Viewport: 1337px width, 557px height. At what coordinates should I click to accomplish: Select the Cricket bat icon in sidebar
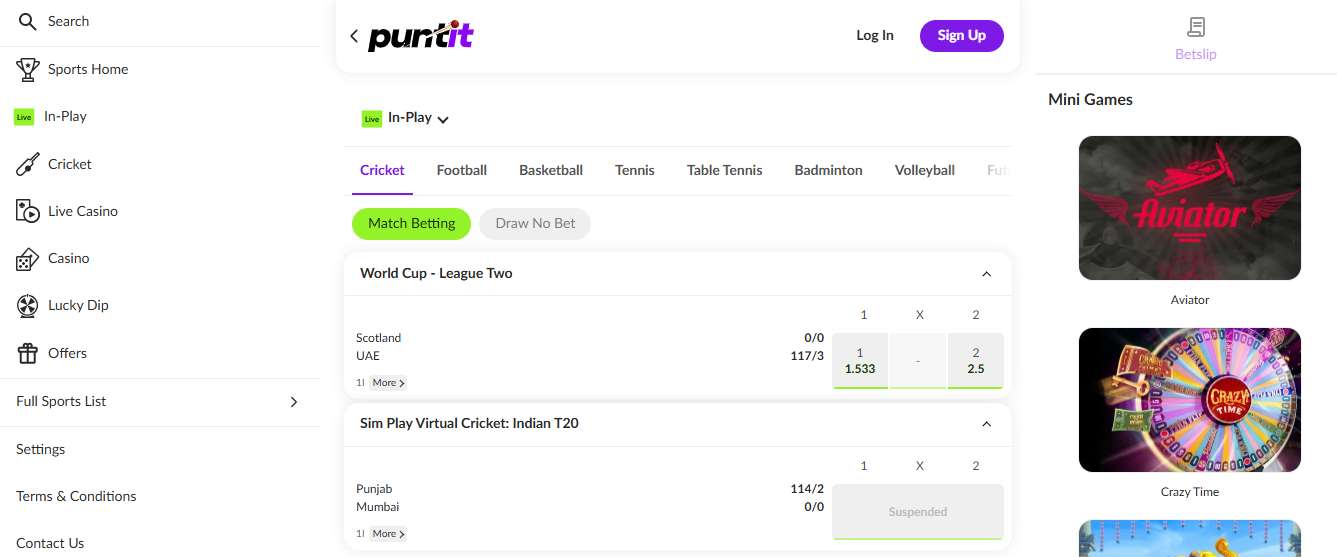pyautogui.click(x=27, y=164)
